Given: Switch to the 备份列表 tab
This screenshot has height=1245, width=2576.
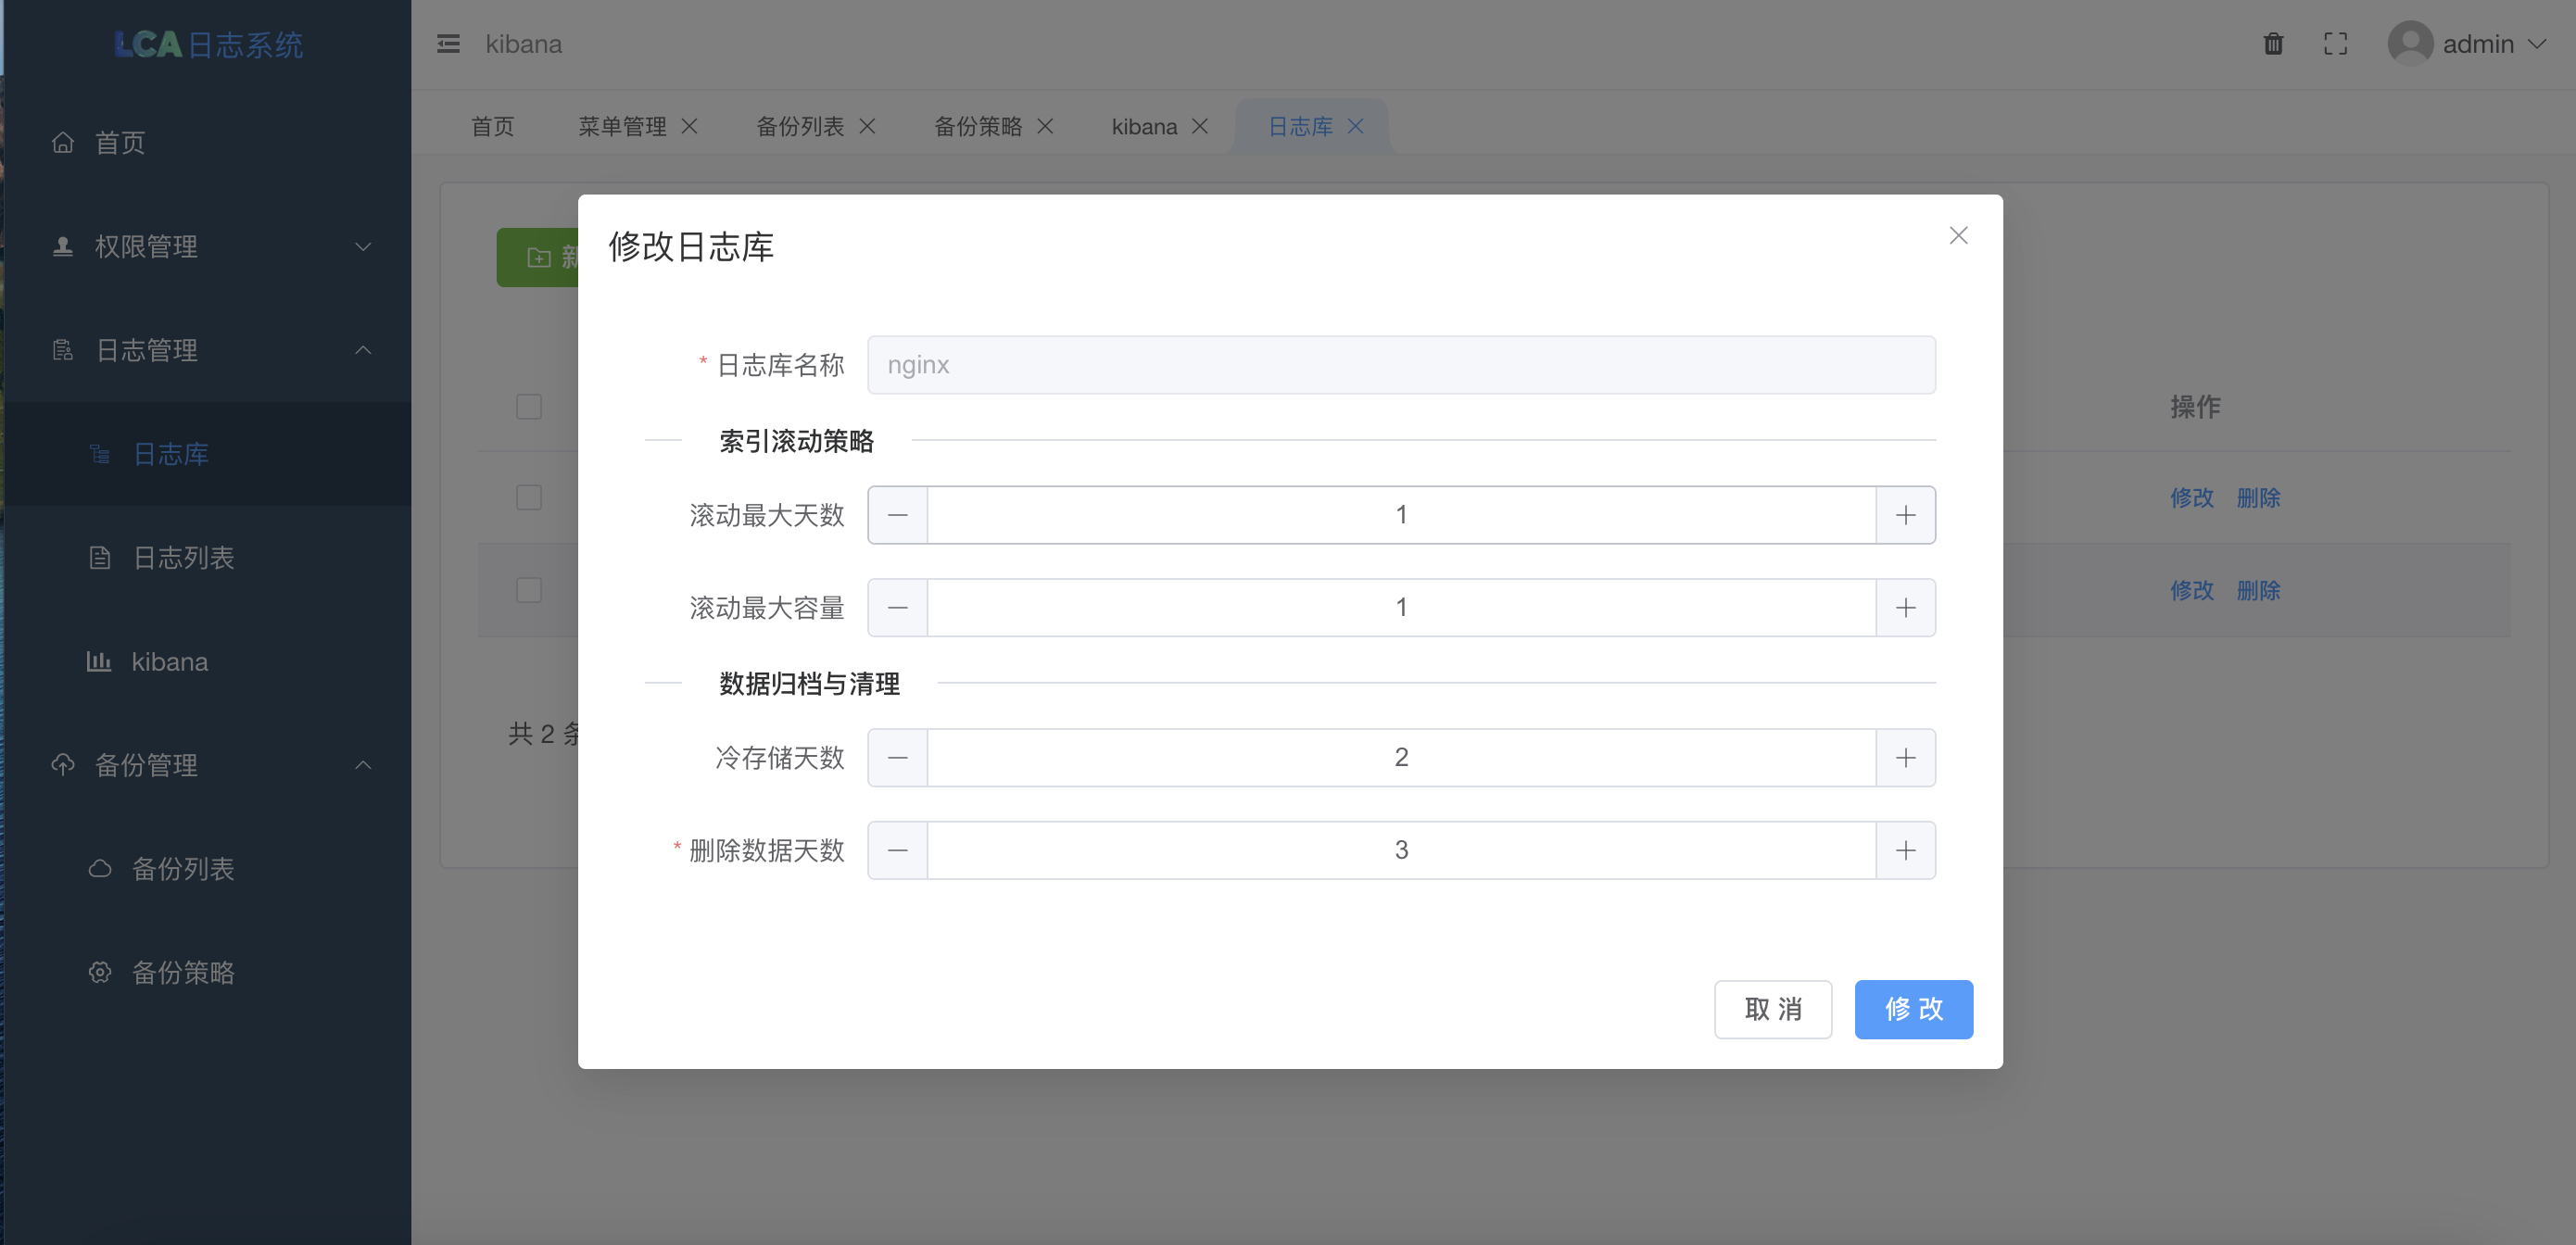Looking at the screenshot, I should (x=799, y=126).
